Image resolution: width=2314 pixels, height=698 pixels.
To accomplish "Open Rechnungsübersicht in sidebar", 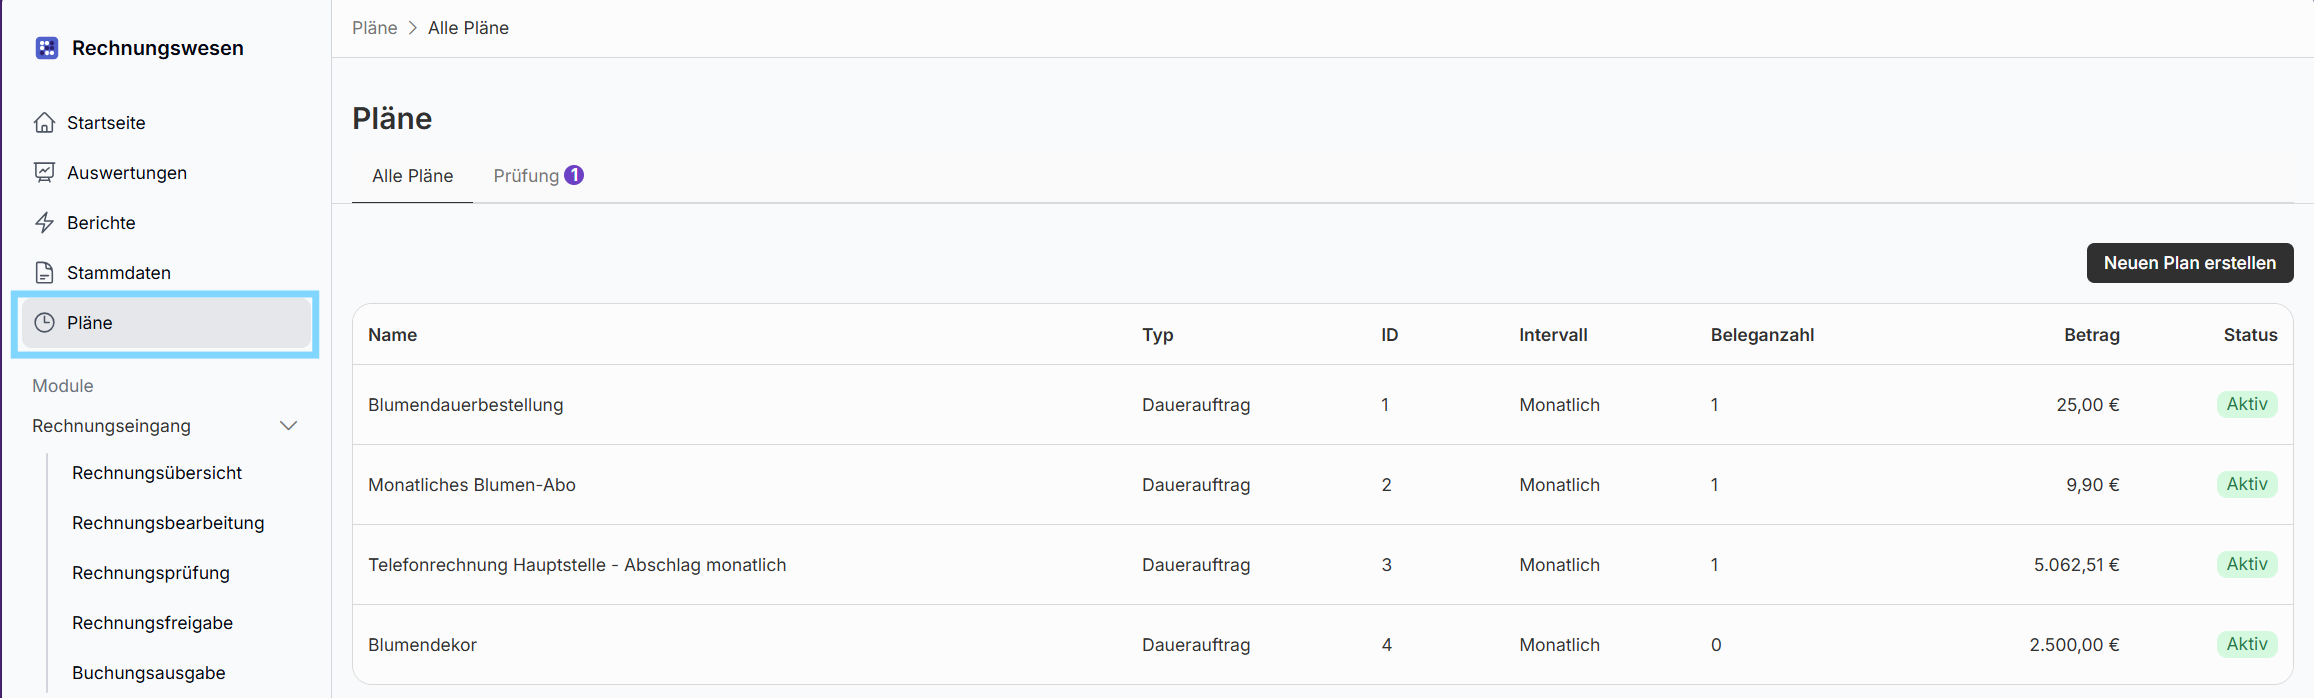I will coord(157,473).
